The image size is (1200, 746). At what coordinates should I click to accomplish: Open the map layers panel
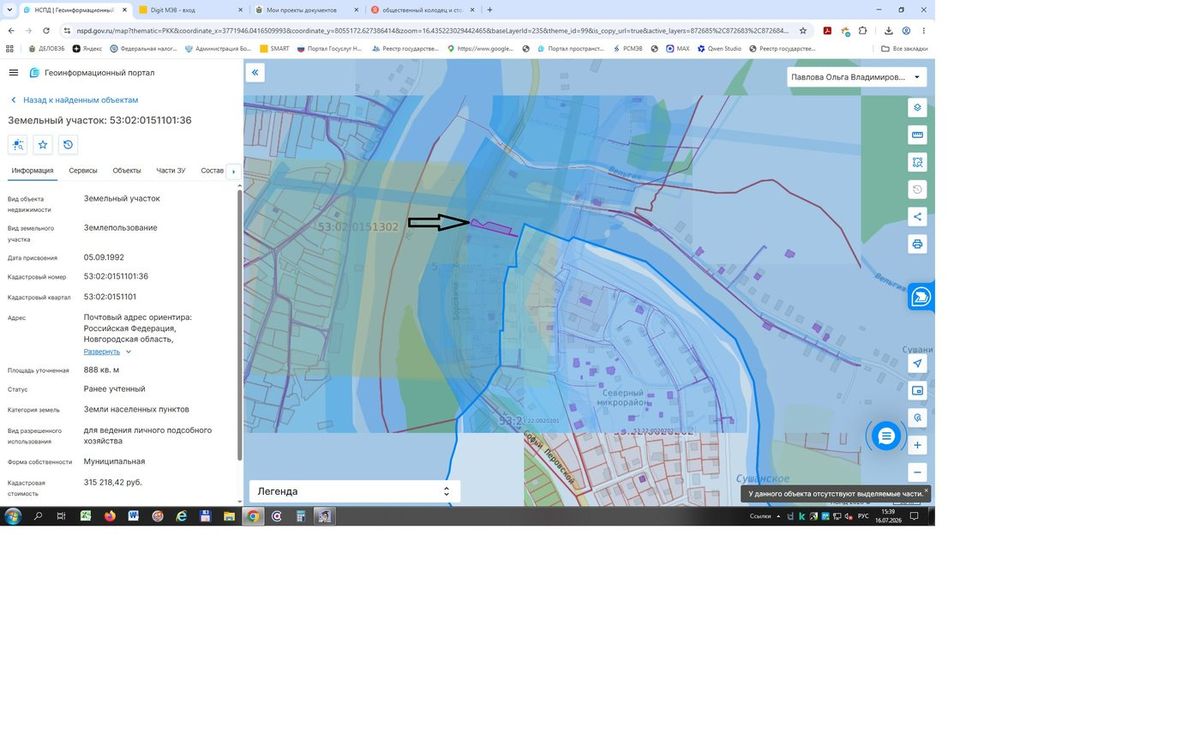coord(917,107)
